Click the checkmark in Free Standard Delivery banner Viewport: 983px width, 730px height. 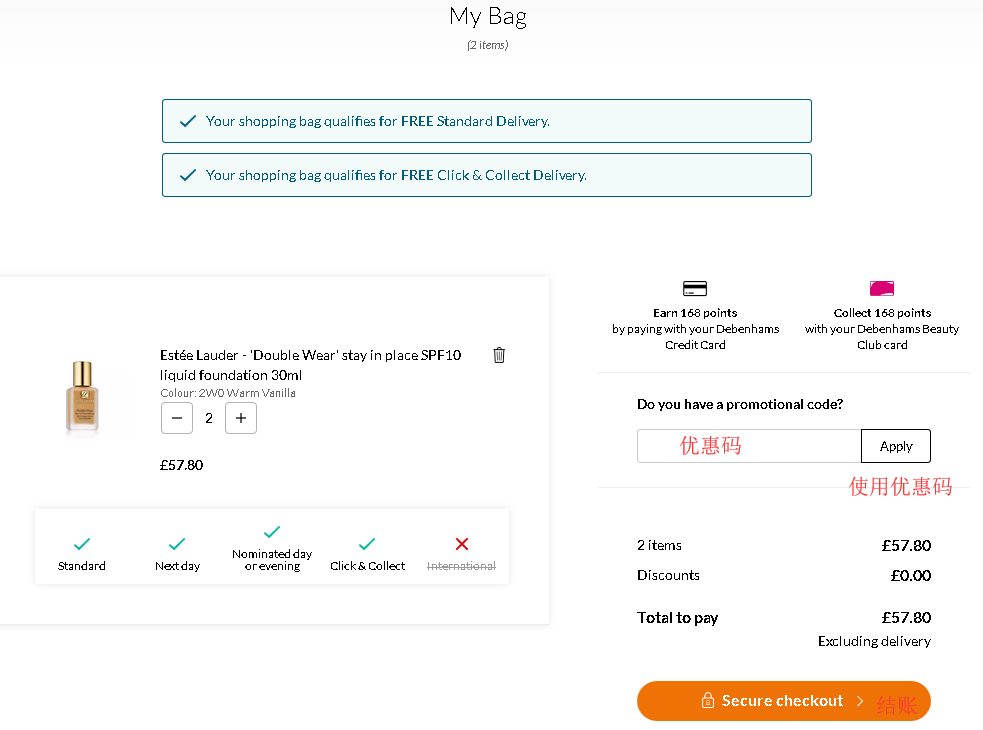[187, 121]
